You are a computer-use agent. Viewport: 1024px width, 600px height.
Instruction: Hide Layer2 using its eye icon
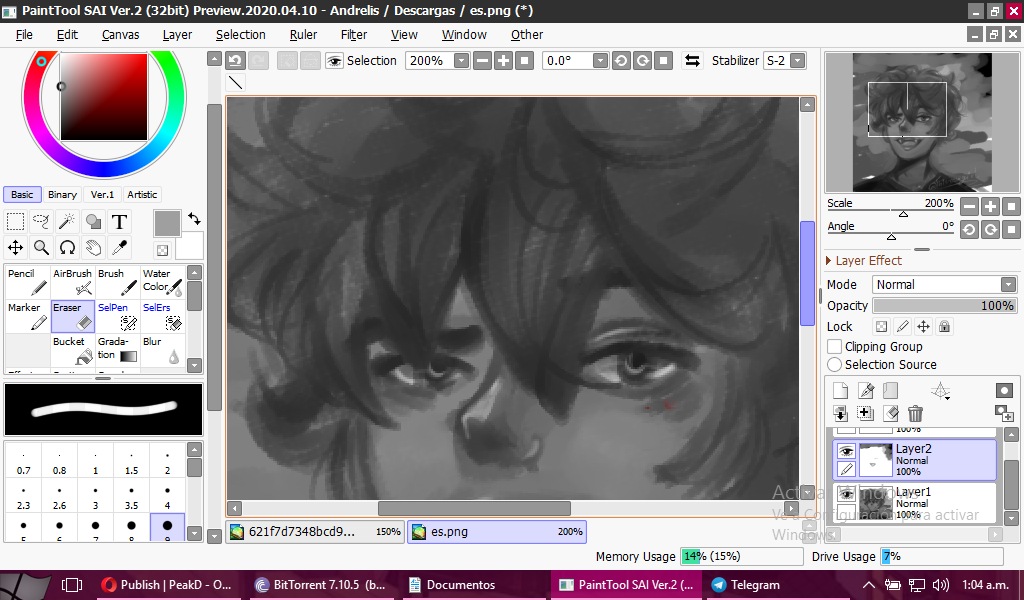click(846, 451)
